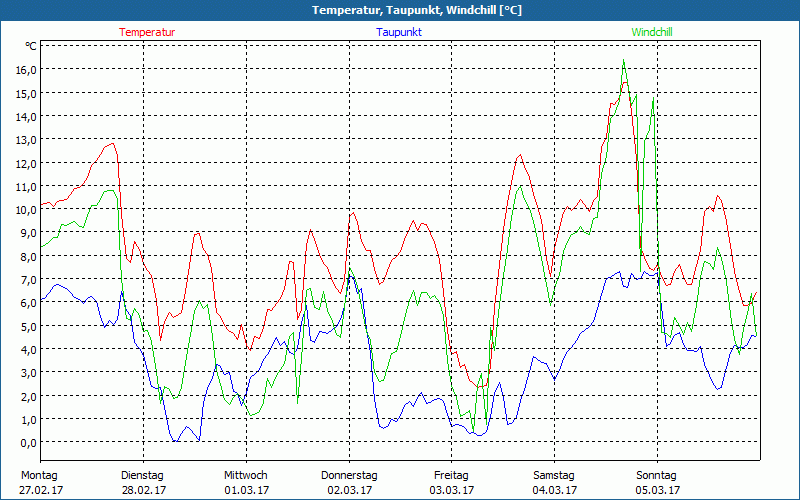Image resolution: width=800 pixels, height=500 pixels.
Task: Select the Donnerstag day label
Action: [x=349, y=475]
